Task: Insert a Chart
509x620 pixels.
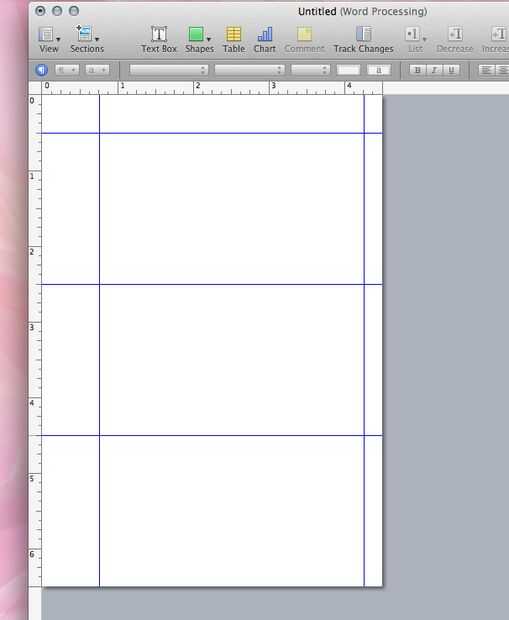Action: pos(265,39)
